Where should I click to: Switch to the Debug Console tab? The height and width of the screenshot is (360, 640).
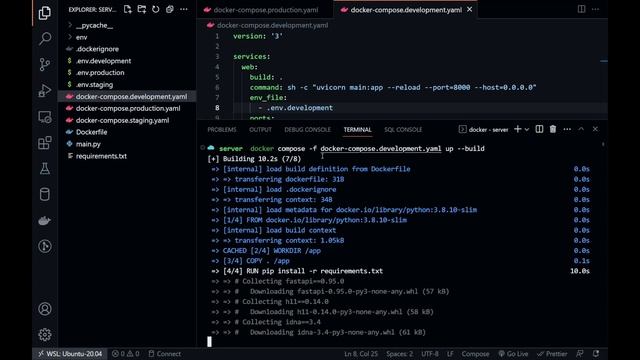307,130
